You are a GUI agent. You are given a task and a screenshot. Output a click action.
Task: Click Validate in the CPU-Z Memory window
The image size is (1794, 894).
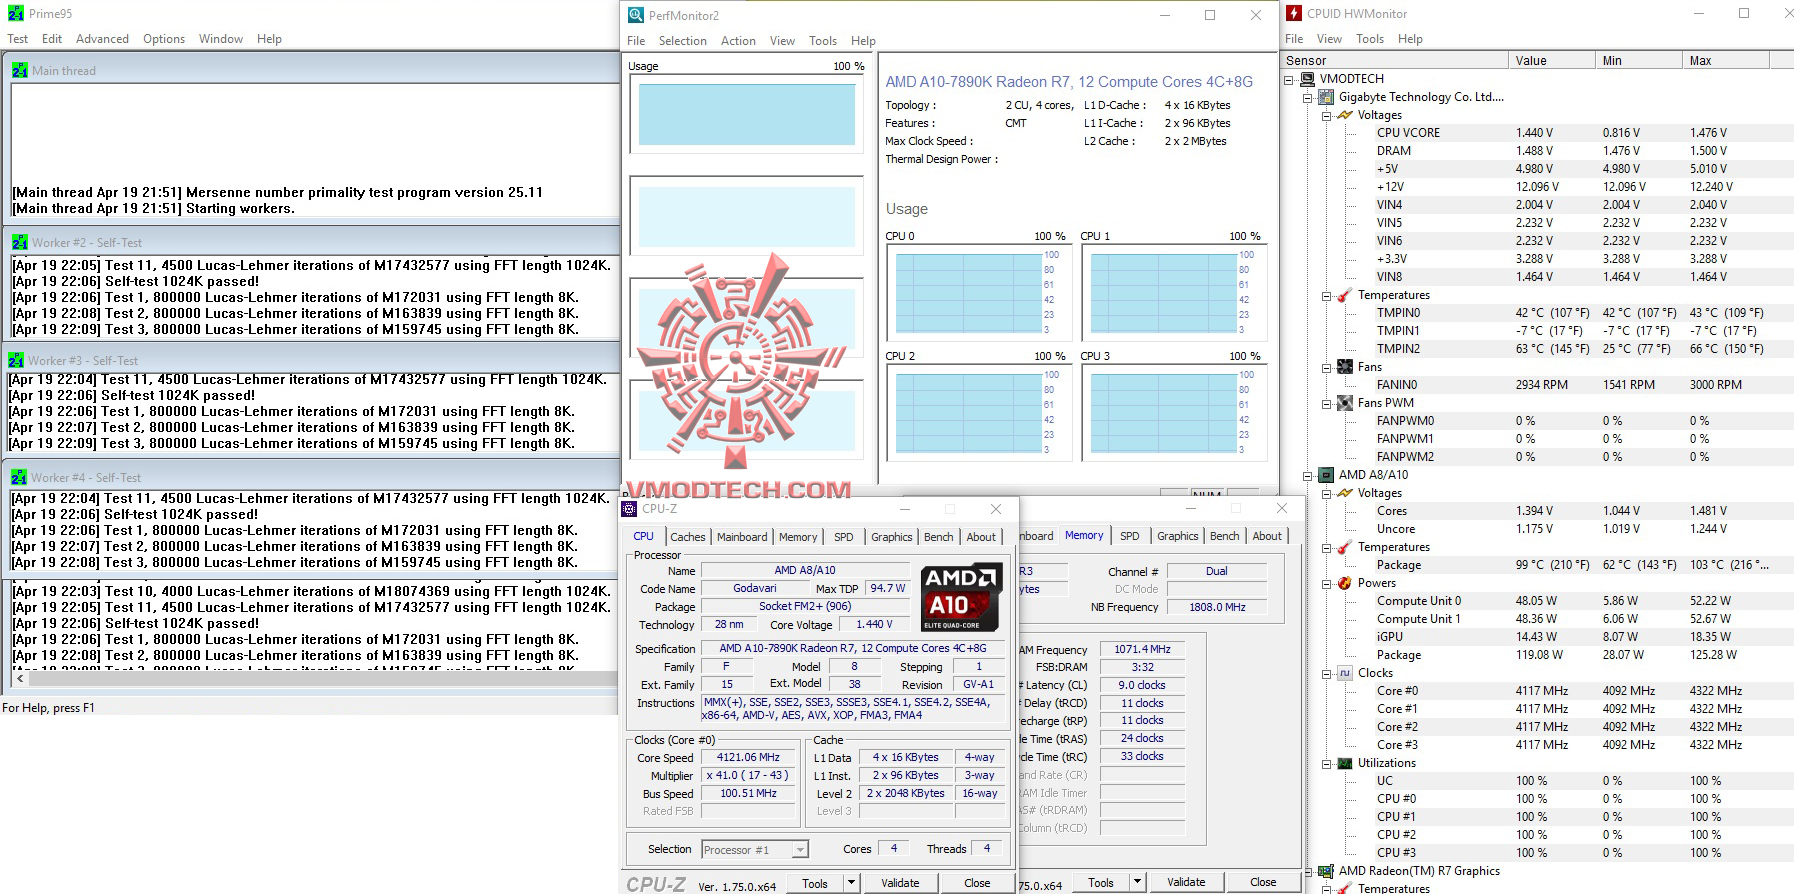[1186, 882]
